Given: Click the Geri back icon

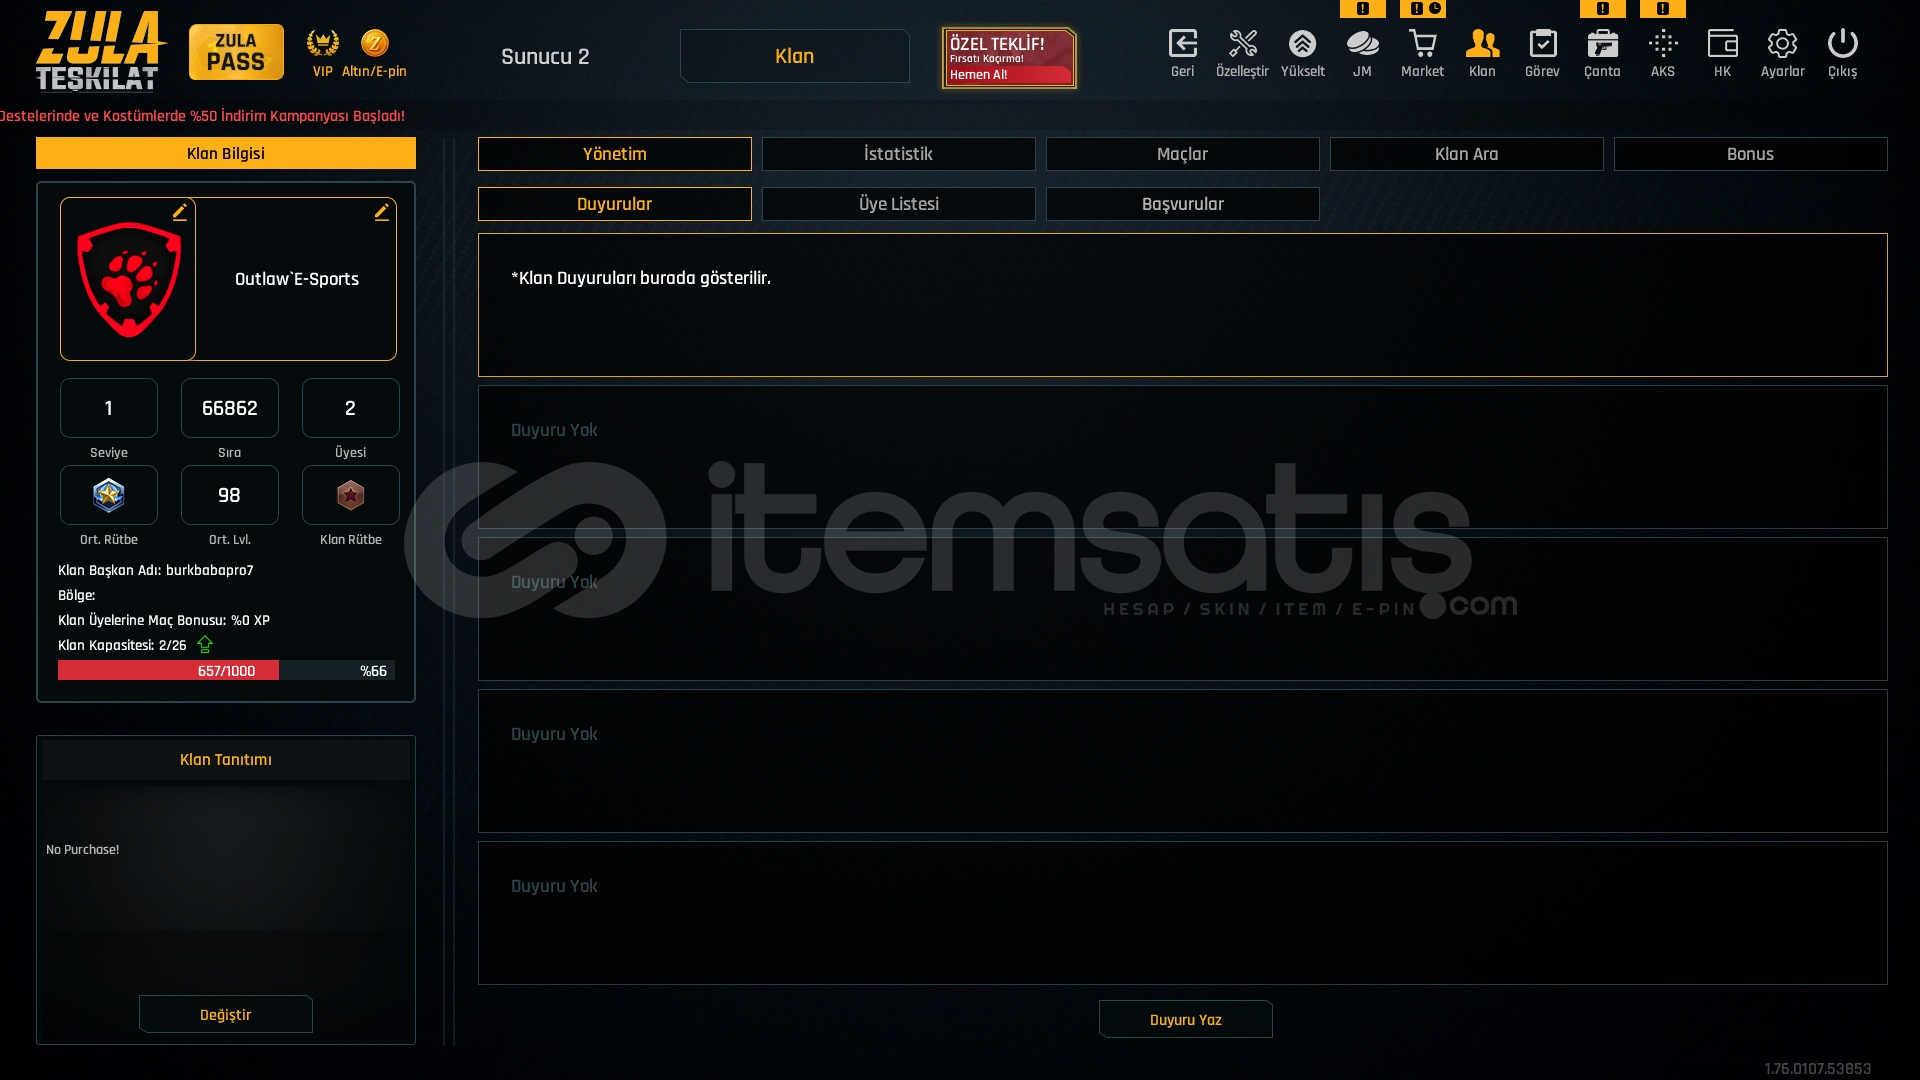Looking at the screenshot, I should coord(1182,44).
